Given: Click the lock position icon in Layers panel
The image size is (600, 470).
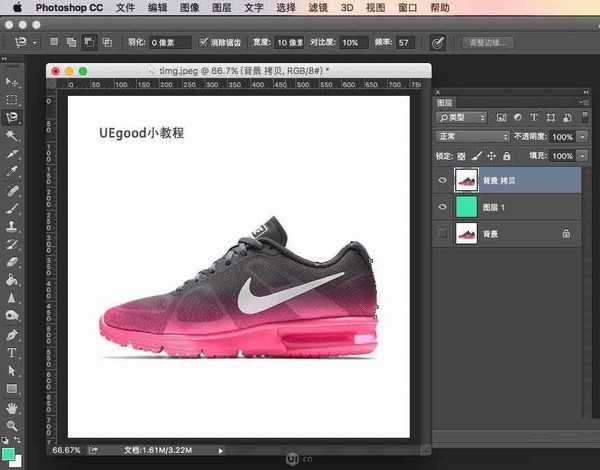Looking at the screenshot, I should (x=491, y=156).
